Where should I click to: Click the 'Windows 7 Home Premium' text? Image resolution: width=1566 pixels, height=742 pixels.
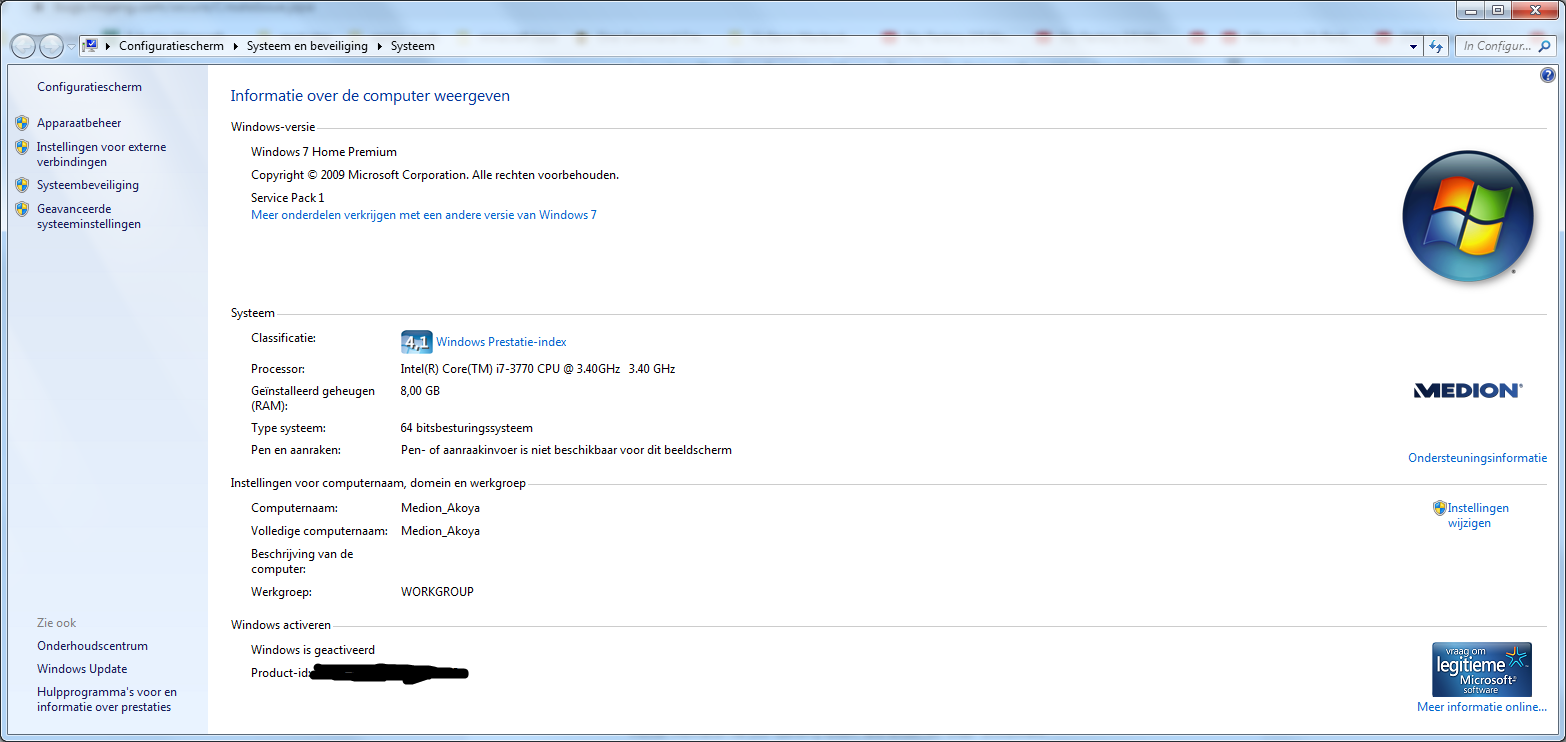323,152
